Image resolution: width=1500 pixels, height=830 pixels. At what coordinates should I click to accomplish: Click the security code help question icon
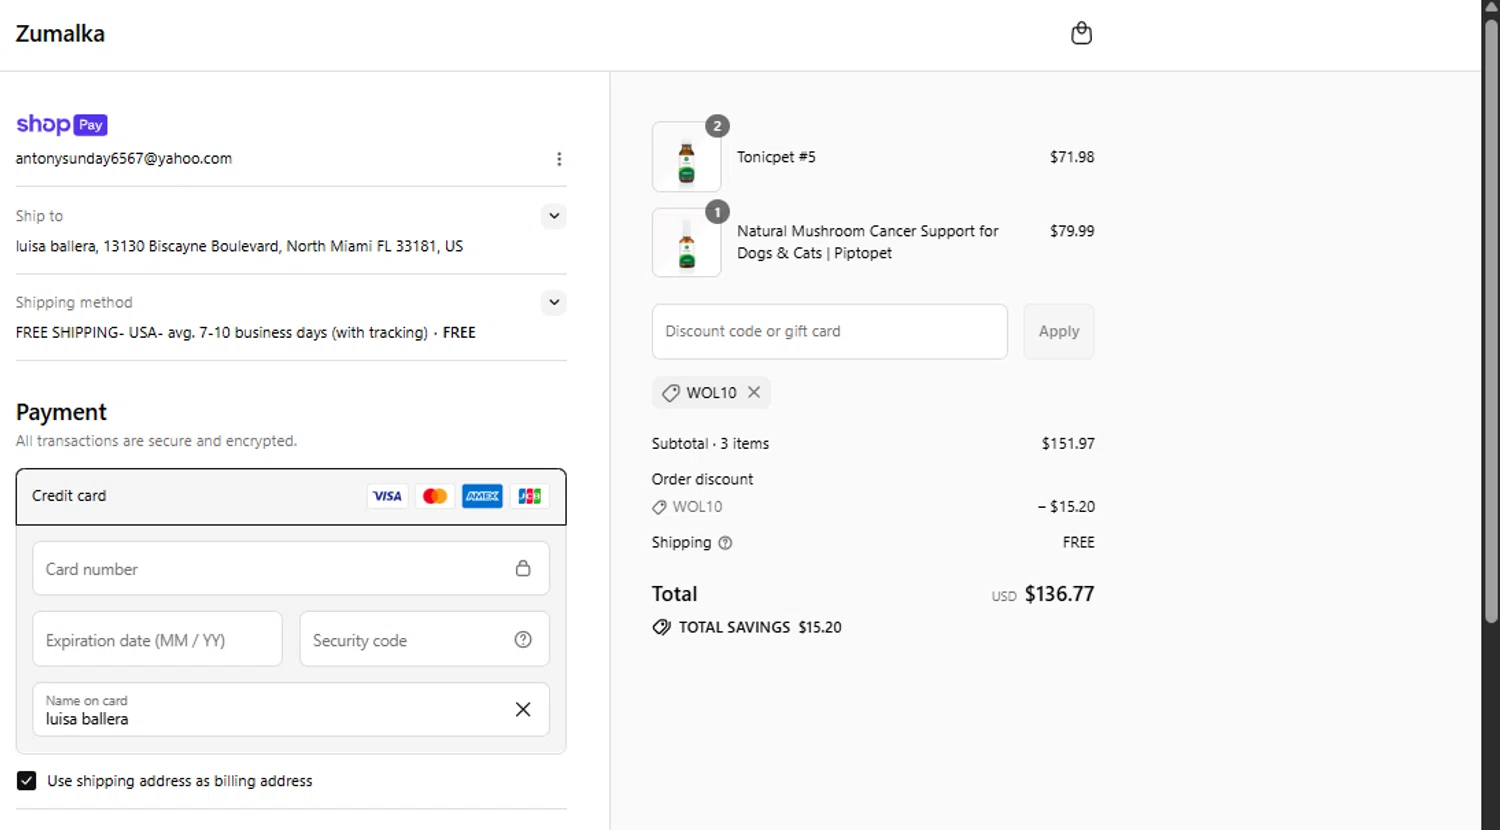(x=523, y=640)
